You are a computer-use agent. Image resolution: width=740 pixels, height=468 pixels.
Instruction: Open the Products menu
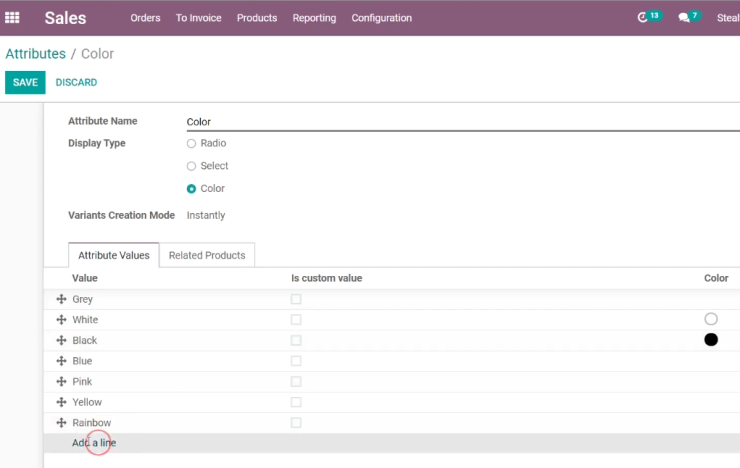tap(257, 18)
